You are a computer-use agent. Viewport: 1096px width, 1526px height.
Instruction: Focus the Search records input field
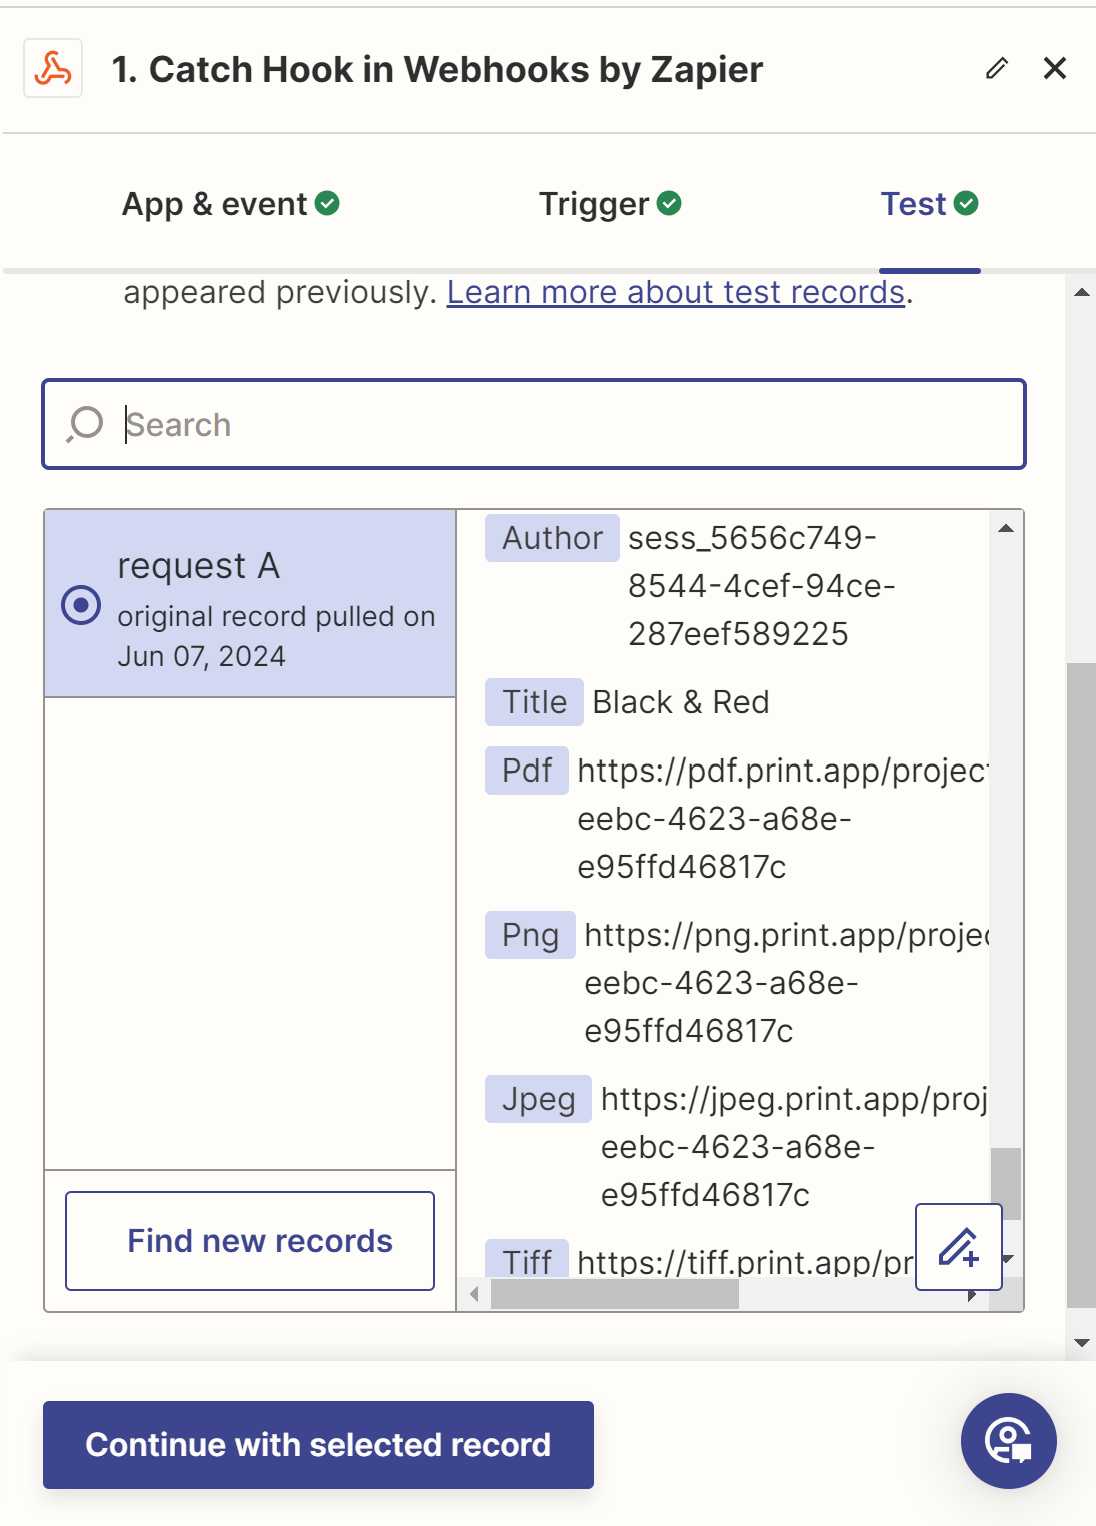[x=534, y=424]
